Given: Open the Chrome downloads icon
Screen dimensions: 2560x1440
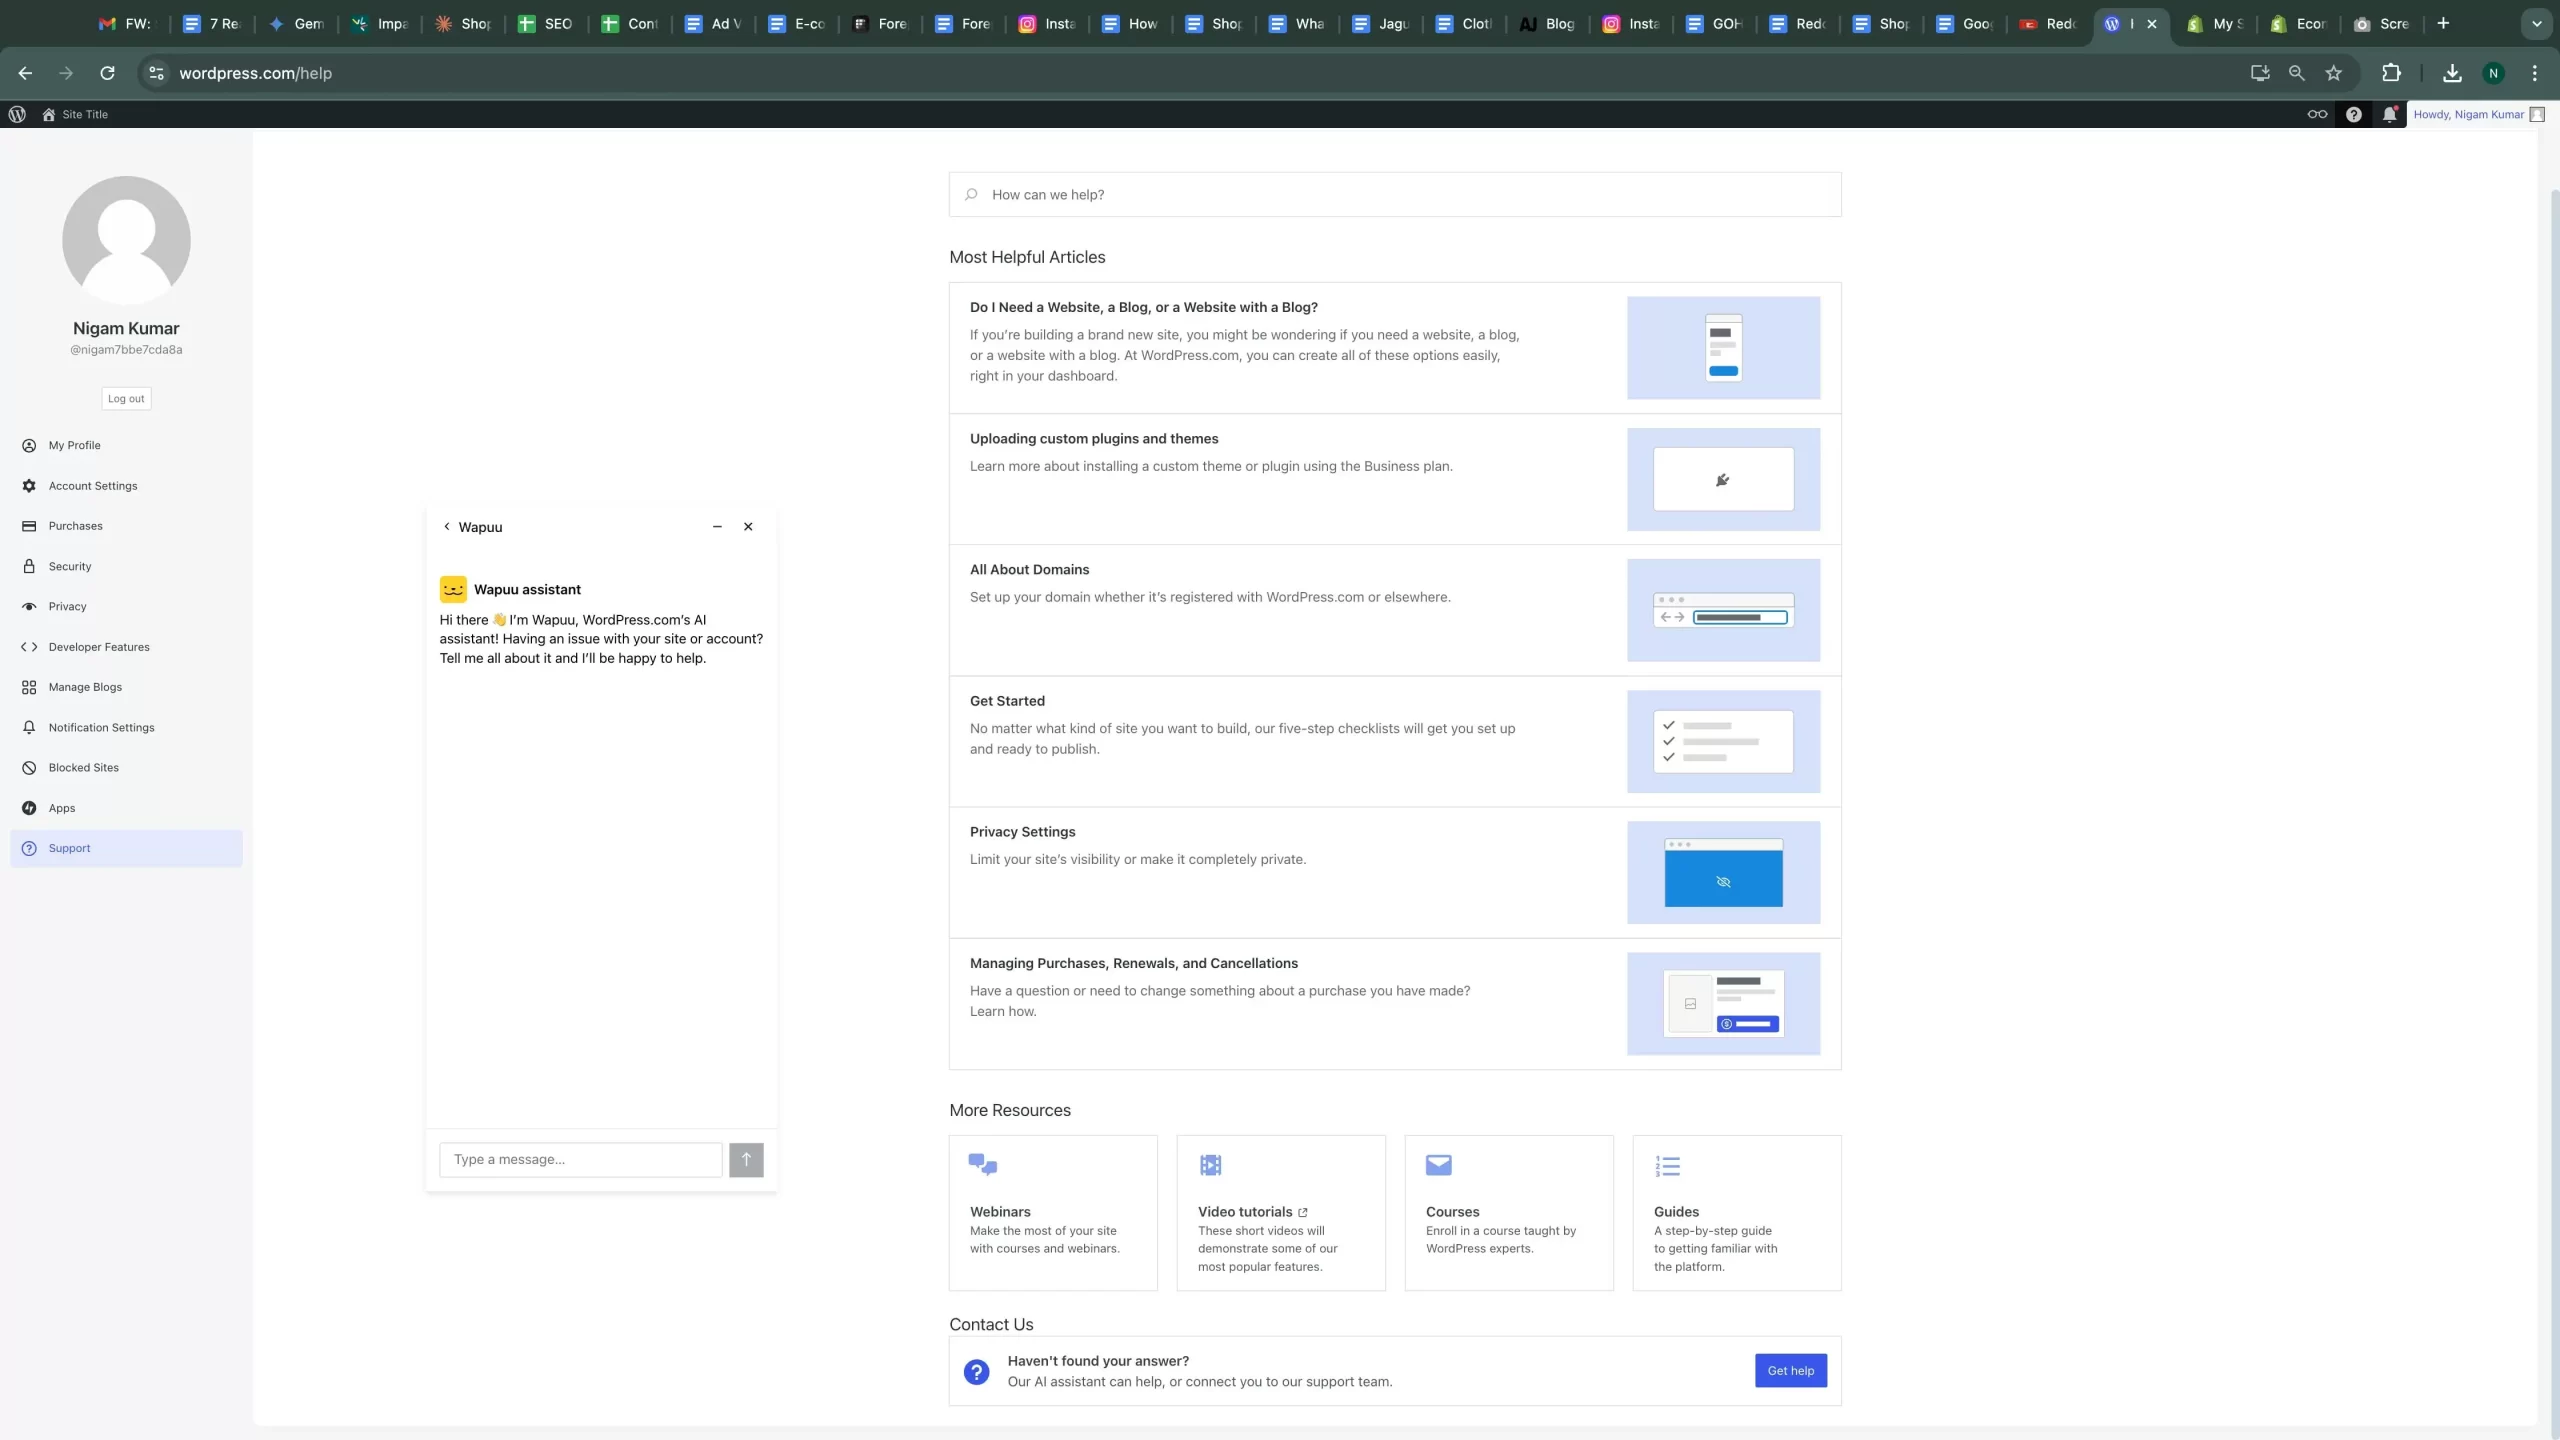Looking at the screenshot, I should pos(2452,73).
